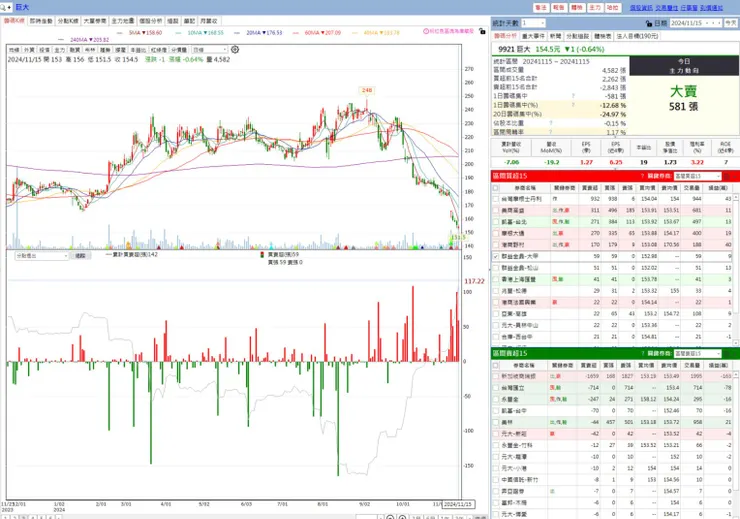Click the question mark icon in the green seller header

(x=642, y=353)
